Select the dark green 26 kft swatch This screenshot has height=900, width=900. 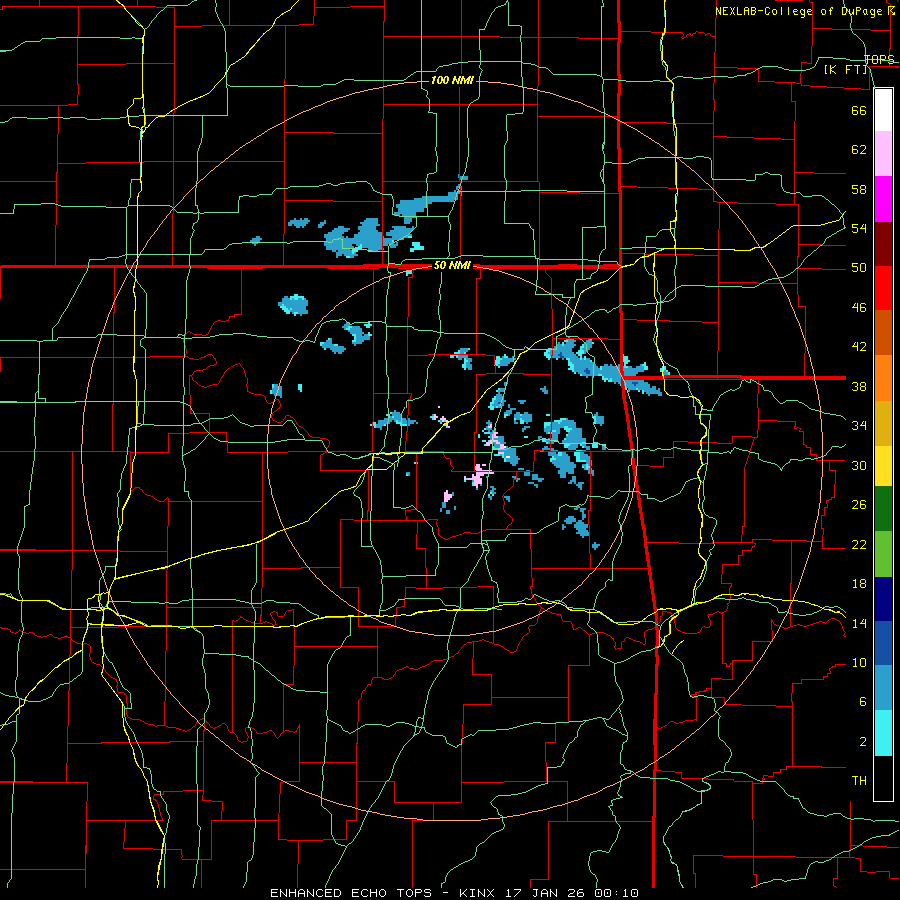pyautogui.click(x=883, y=509)
